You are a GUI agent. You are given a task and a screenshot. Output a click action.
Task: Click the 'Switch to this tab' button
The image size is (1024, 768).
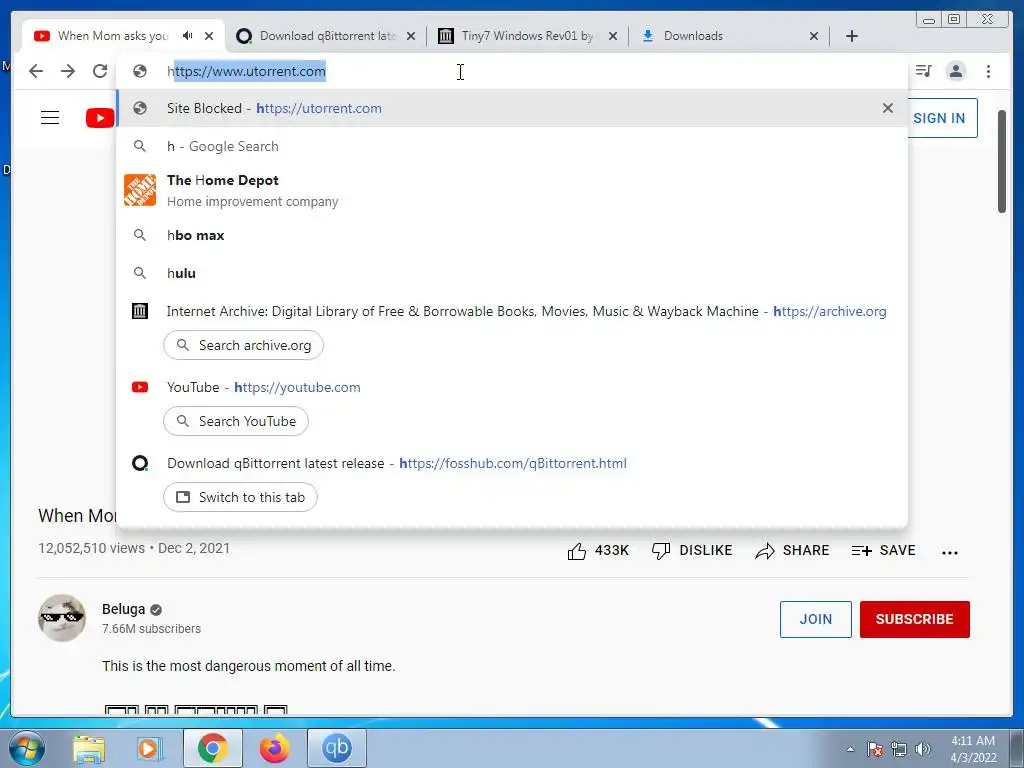240,497
